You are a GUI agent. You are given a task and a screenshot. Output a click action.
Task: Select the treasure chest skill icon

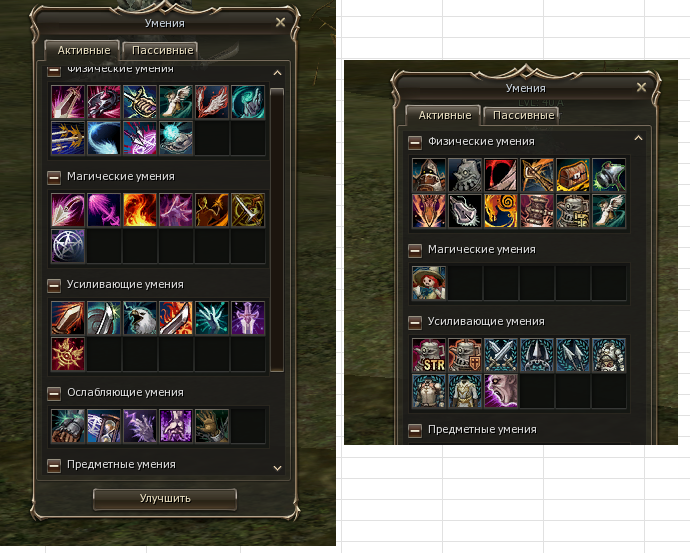click(x=573, y=175)
